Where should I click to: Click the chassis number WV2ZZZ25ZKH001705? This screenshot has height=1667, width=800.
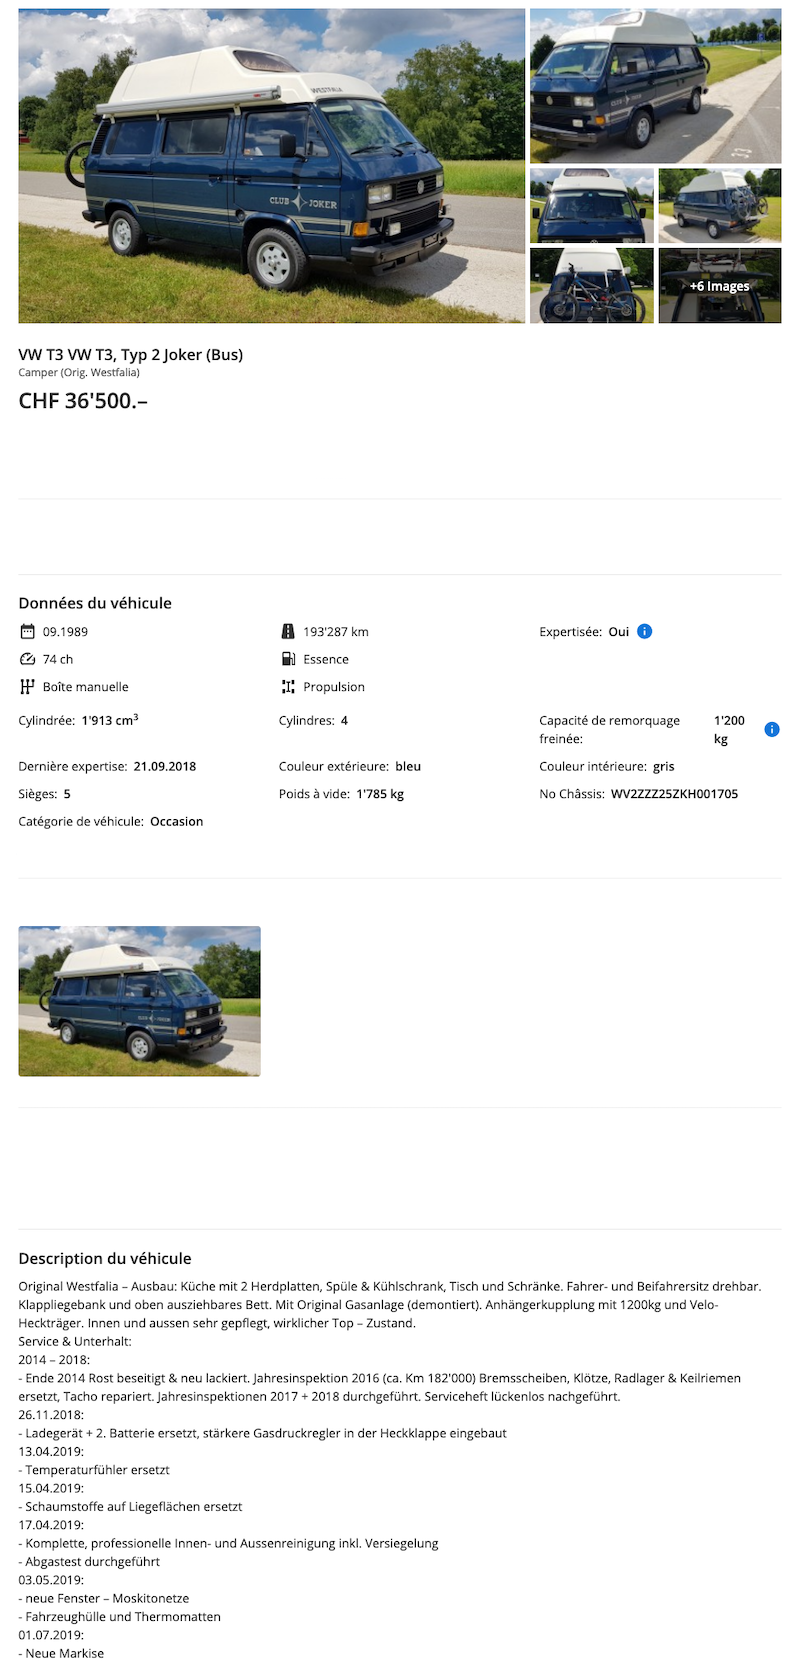pos(675,794)
